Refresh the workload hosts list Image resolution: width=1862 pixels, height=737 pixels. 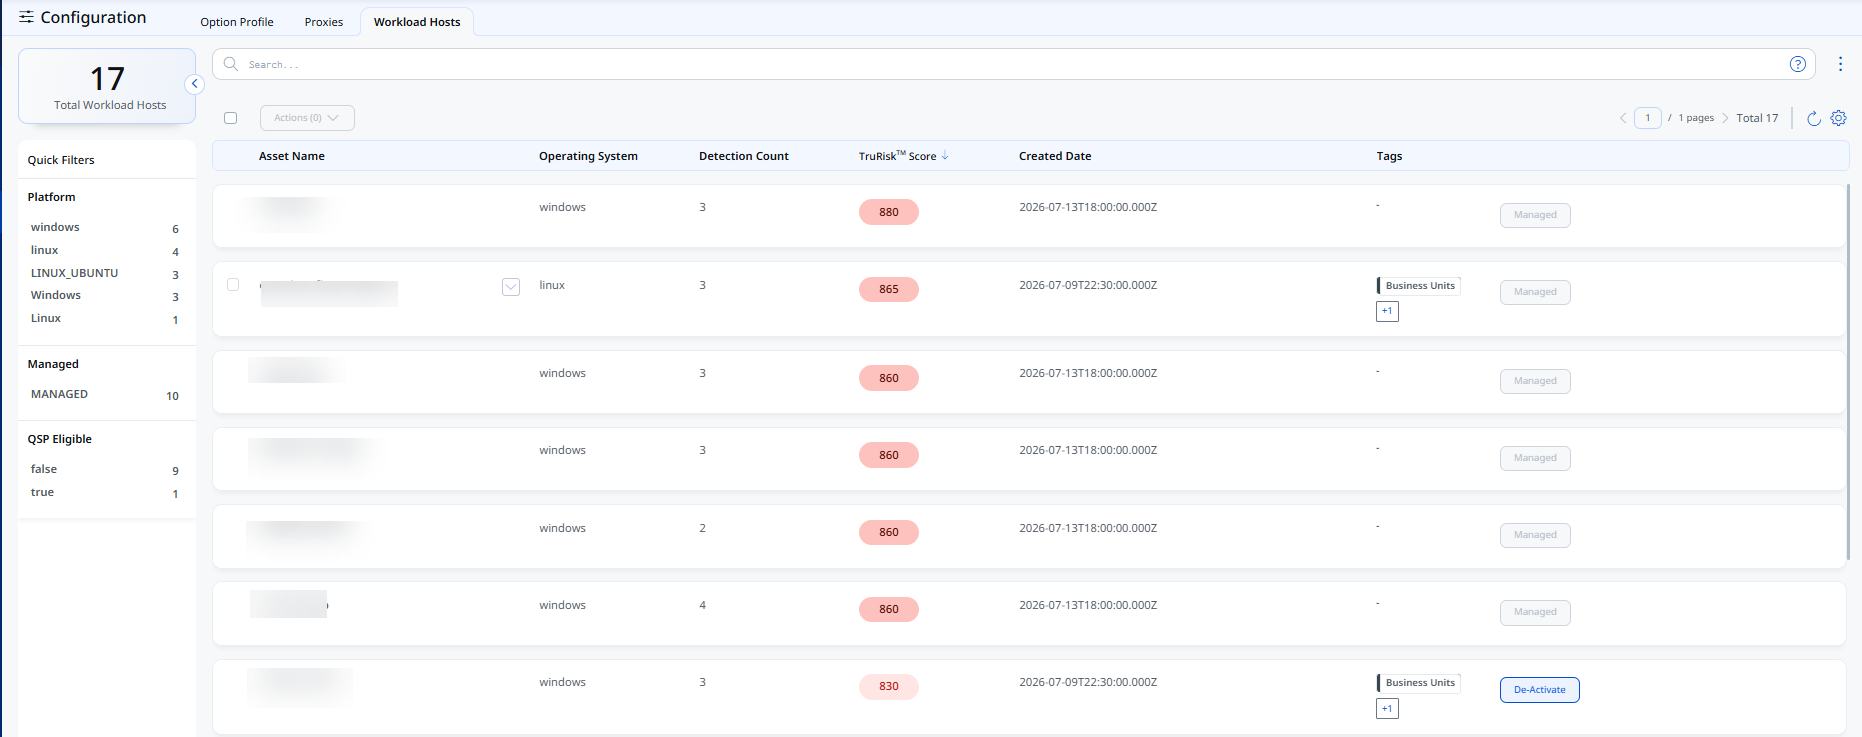[x=1813, y=118]
